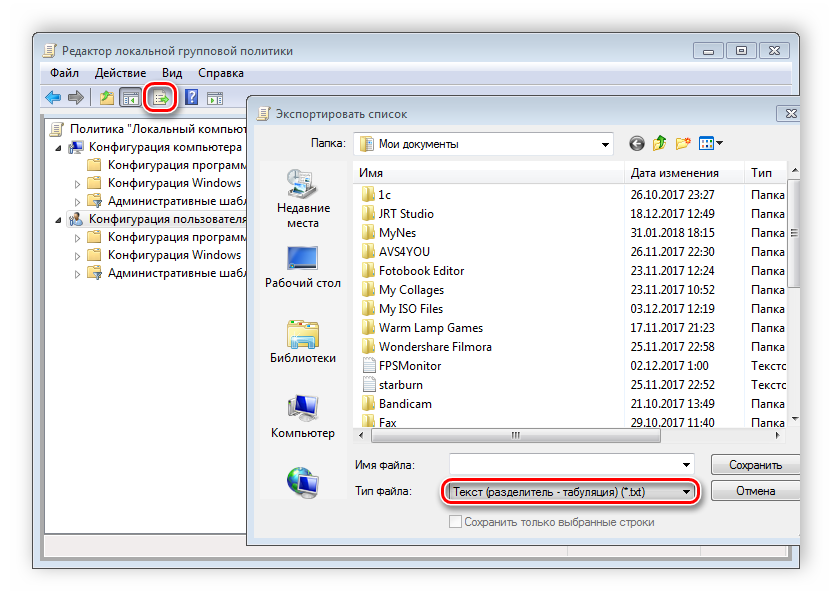
Task: Go to Рабочий стол in the places bar
Action: (x=303, y=267)
